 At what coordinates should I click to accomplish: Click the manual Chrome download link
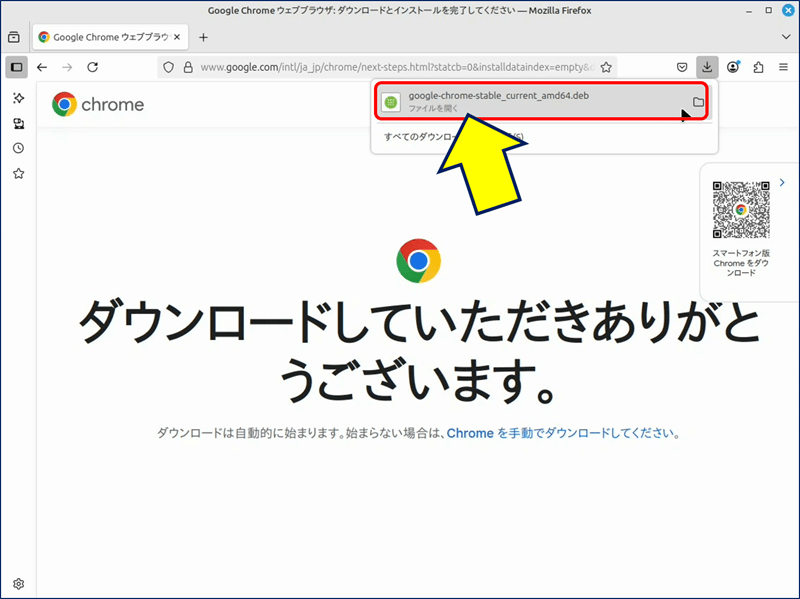coord(561,433)
